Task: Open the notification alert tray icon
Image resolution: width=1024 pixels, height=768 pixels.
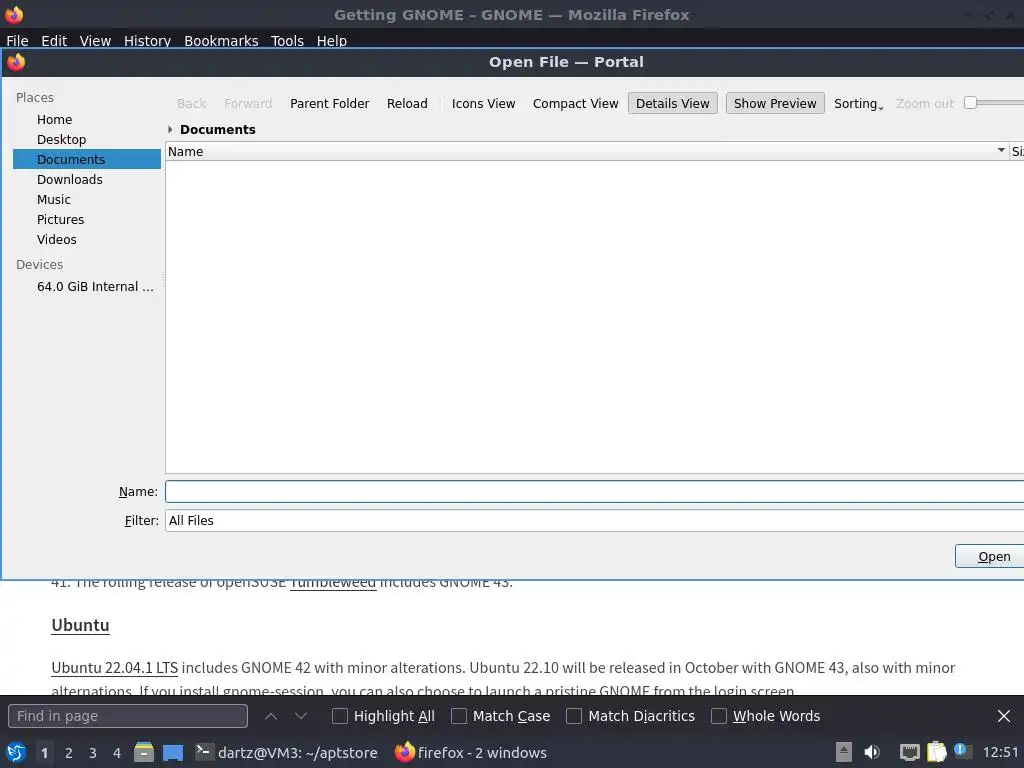Action: (963, 751)
